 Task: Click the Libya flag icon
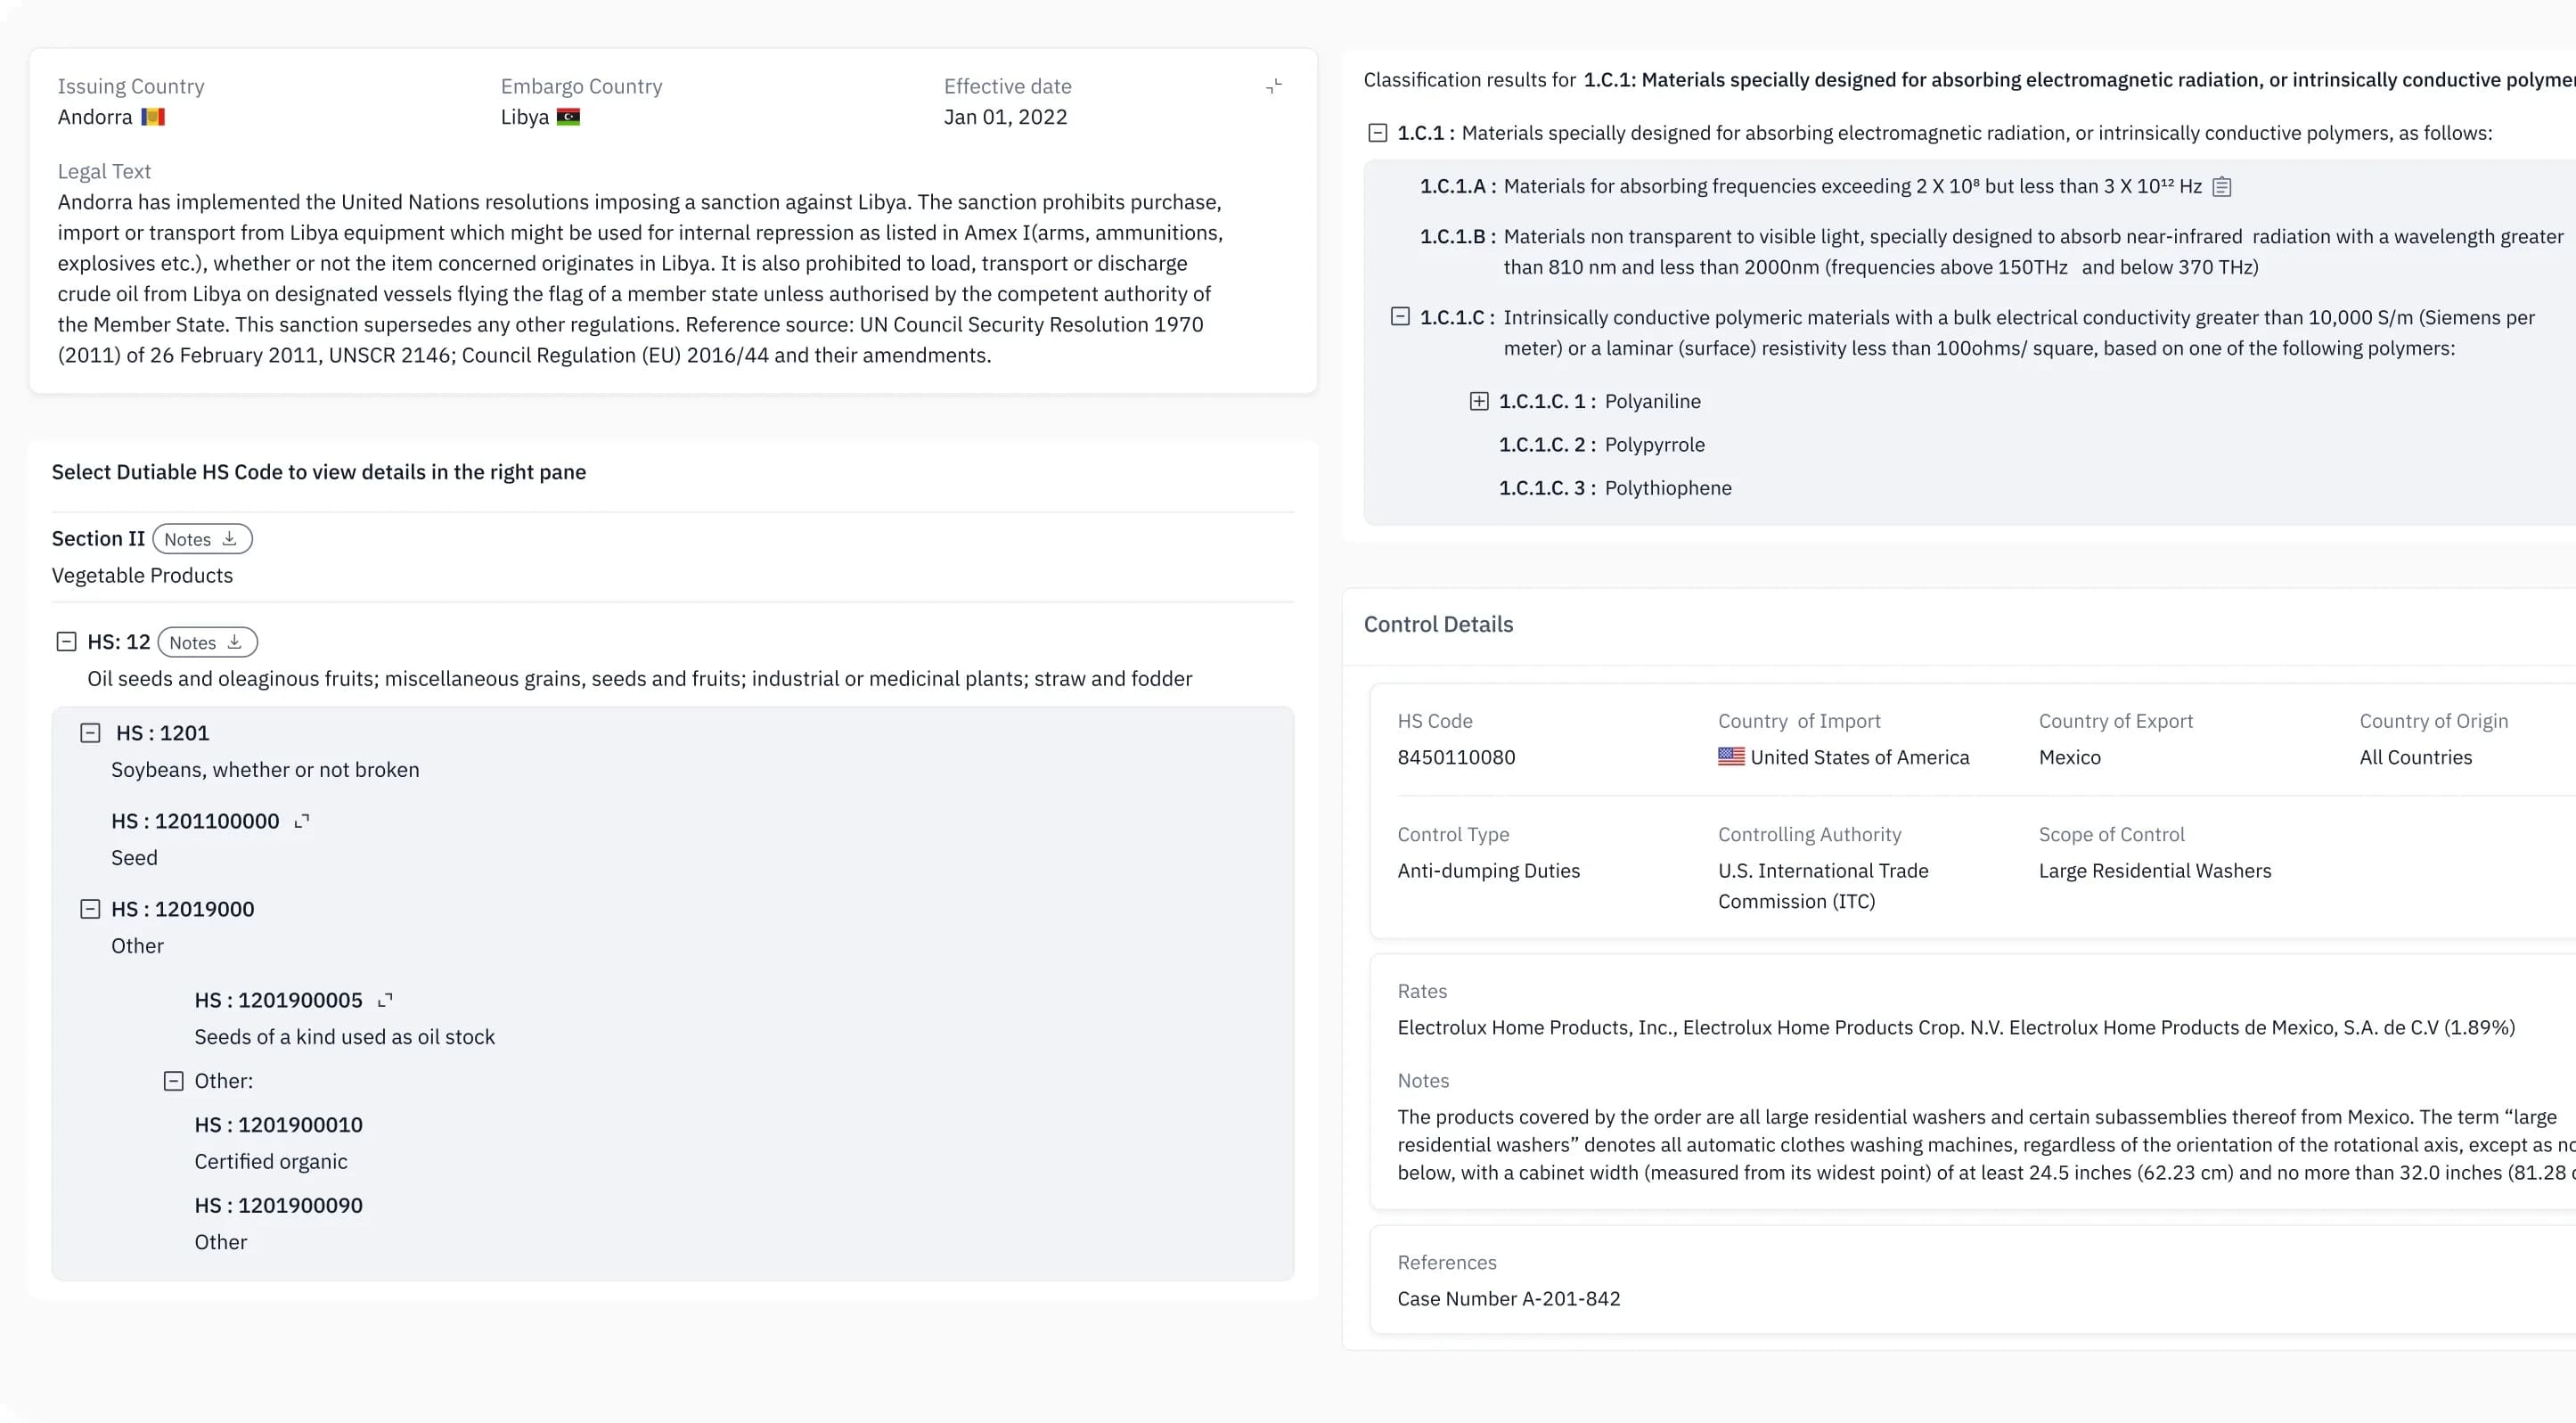[x=568, y=117]
